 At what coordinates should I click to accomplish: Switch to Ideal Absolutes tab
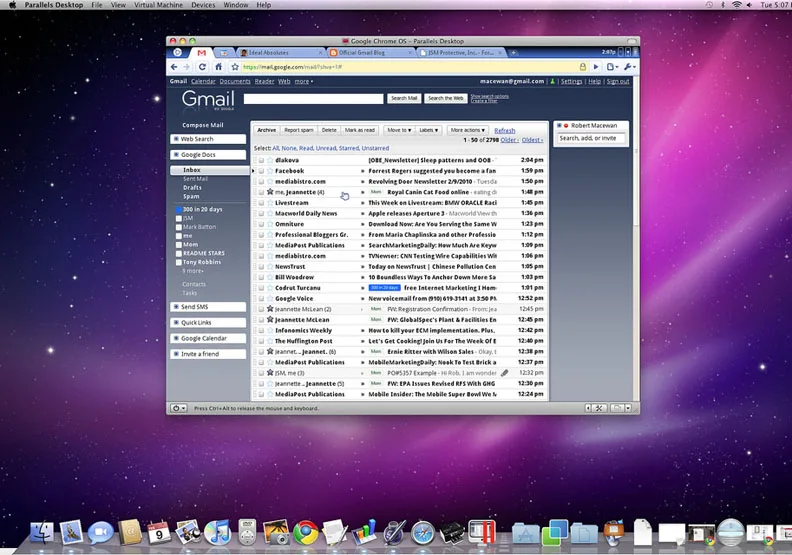280,53
